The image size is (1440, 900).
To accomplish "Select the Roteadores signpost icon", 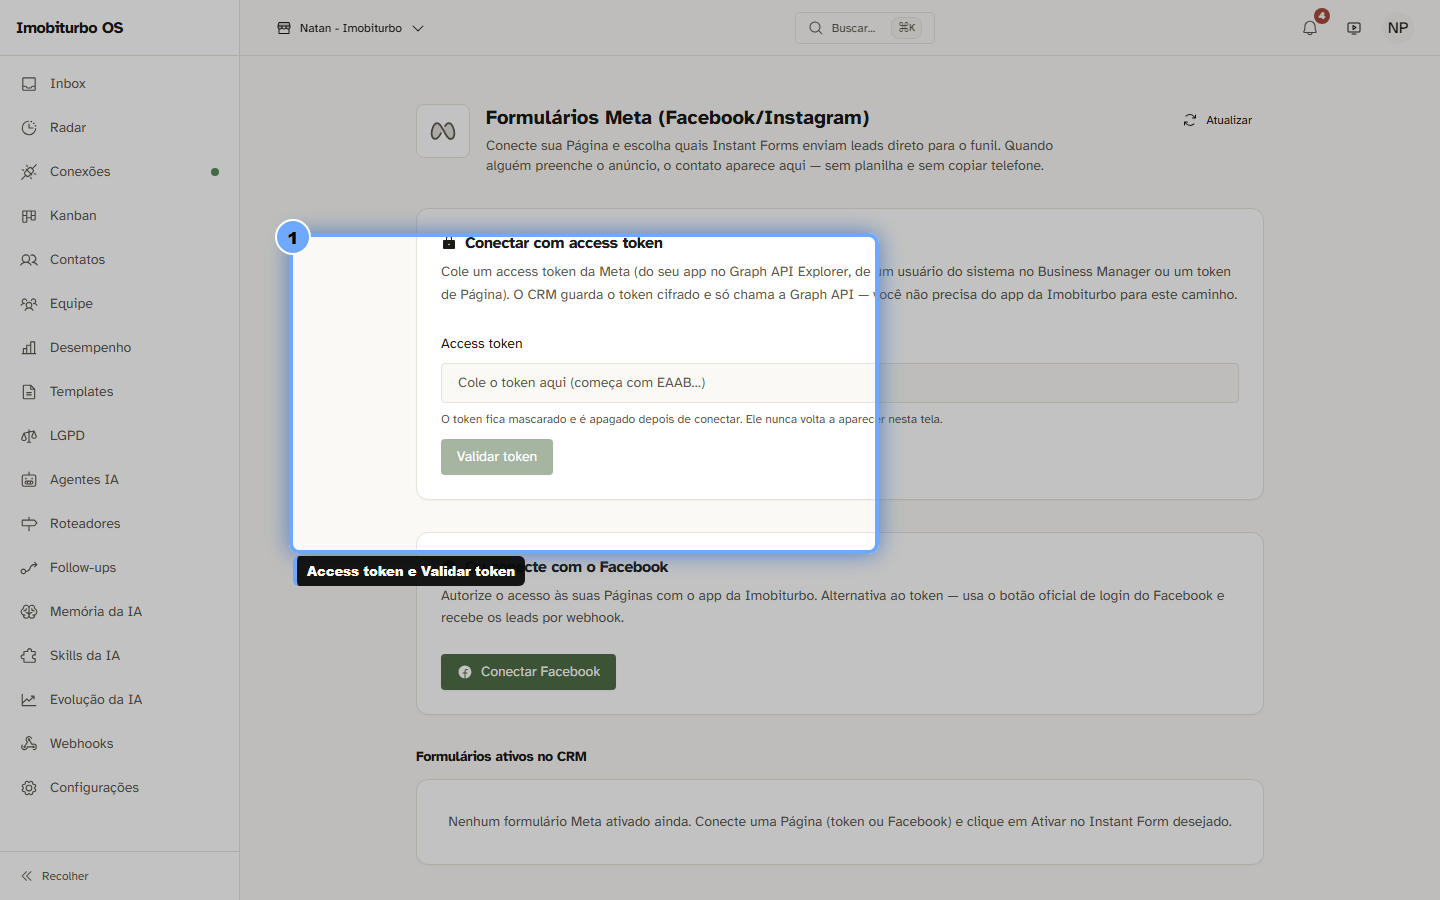I will tap(29, 524).
